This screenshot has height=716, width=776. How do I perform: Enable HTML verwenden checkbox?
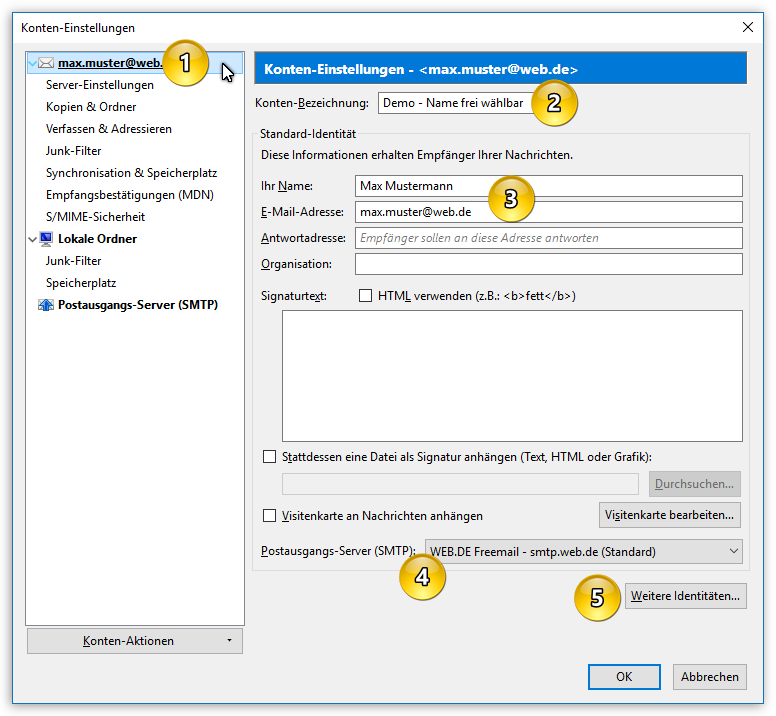(x=365, y=296)
